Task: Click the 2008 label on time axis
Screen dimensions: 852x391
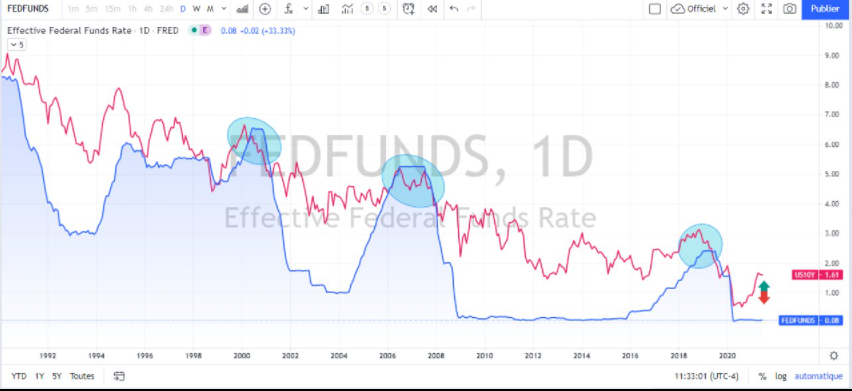Action: (x=436, y=356)
